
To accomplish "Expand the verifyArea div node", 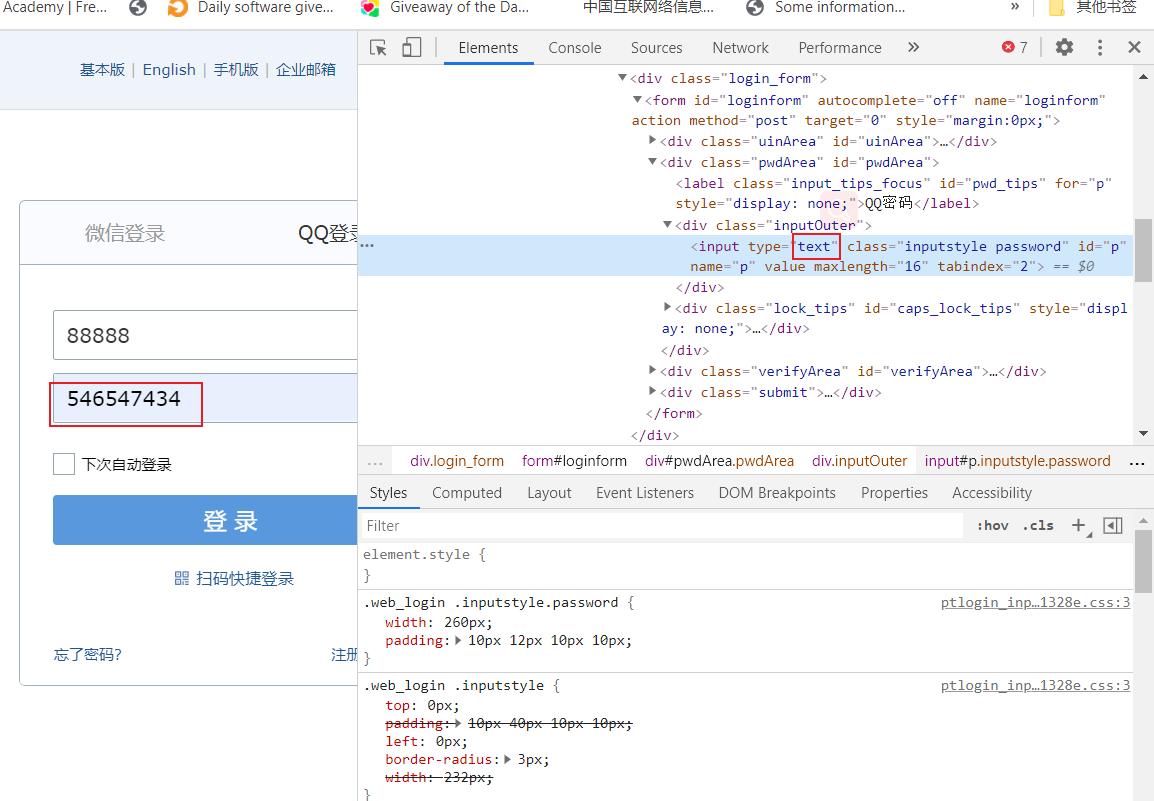I will click(x=652, y=371).
